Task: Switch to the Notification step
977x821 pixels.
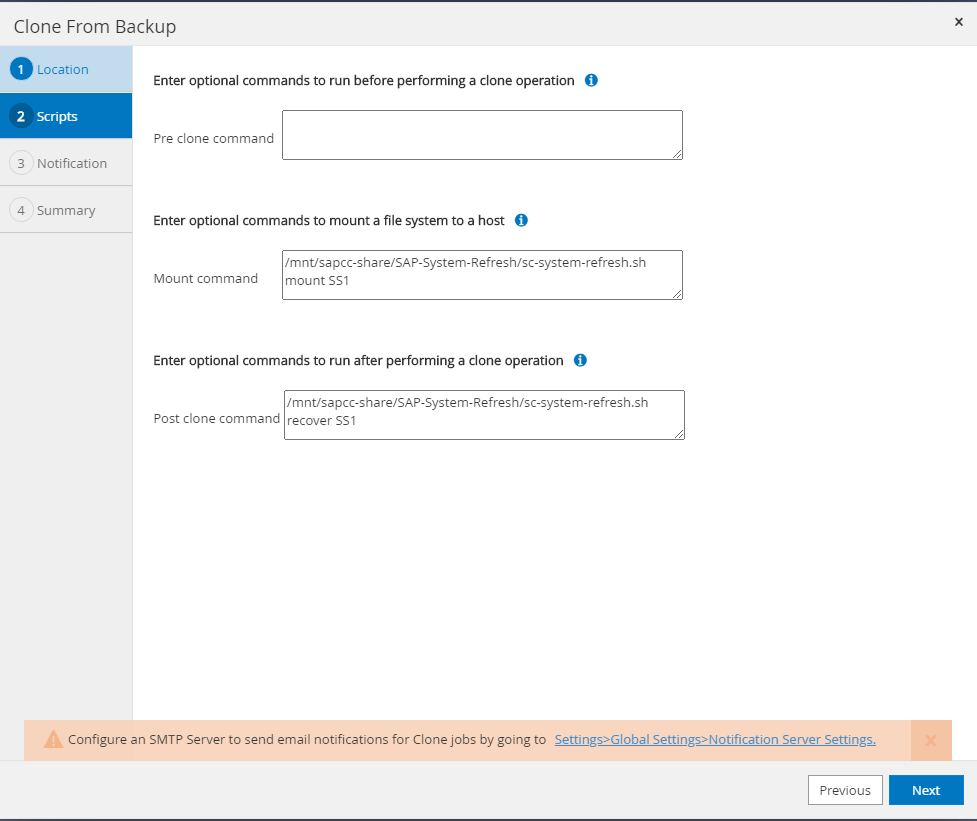Action: pos(71,163)
